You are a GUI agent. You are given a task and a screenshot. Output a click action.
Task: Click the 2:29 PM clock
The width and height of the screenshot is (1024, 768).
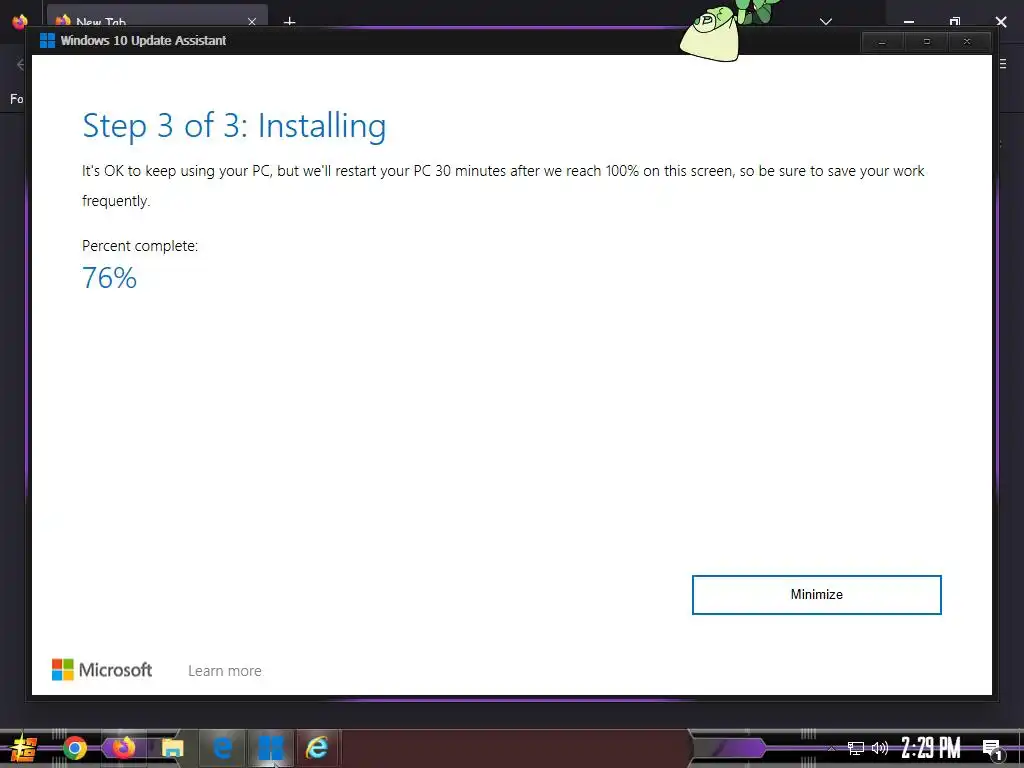[x=931, y=748]
